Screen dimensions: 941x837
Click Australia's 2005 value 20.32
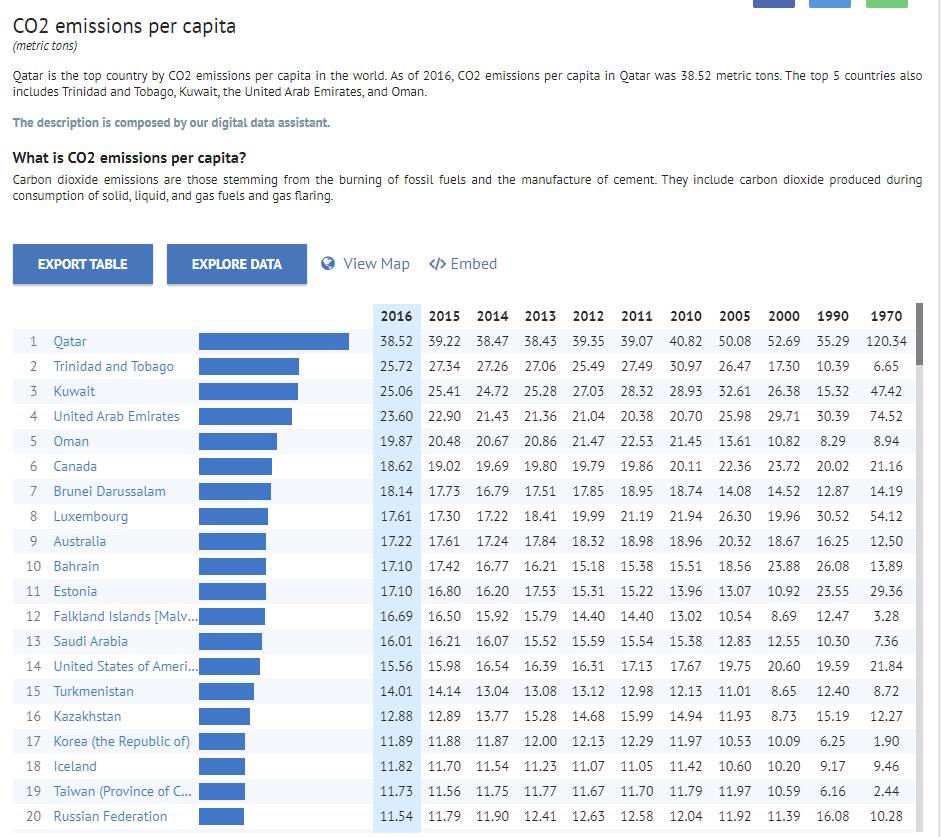pos(735,541)
